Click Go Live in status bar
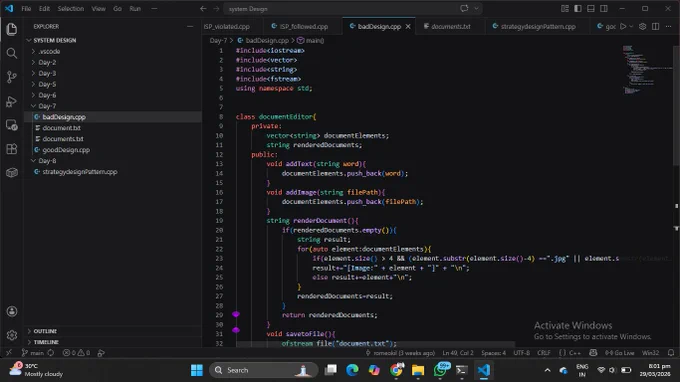 pos(619,353)
